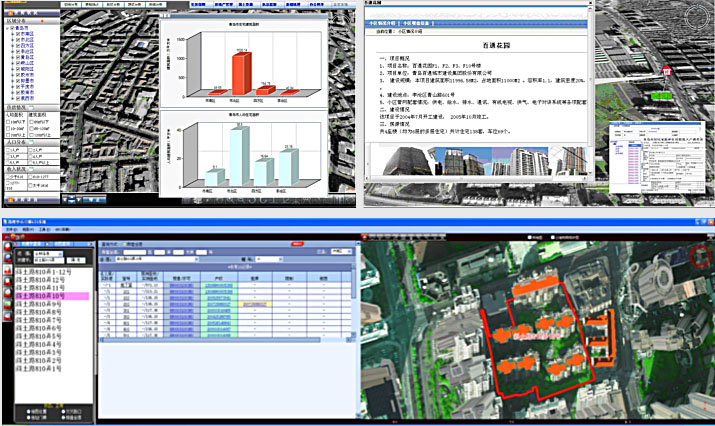The image size is (715, 426).
Task: Open the 幢号 dropdown in the query panel
Action: (269, 259)
